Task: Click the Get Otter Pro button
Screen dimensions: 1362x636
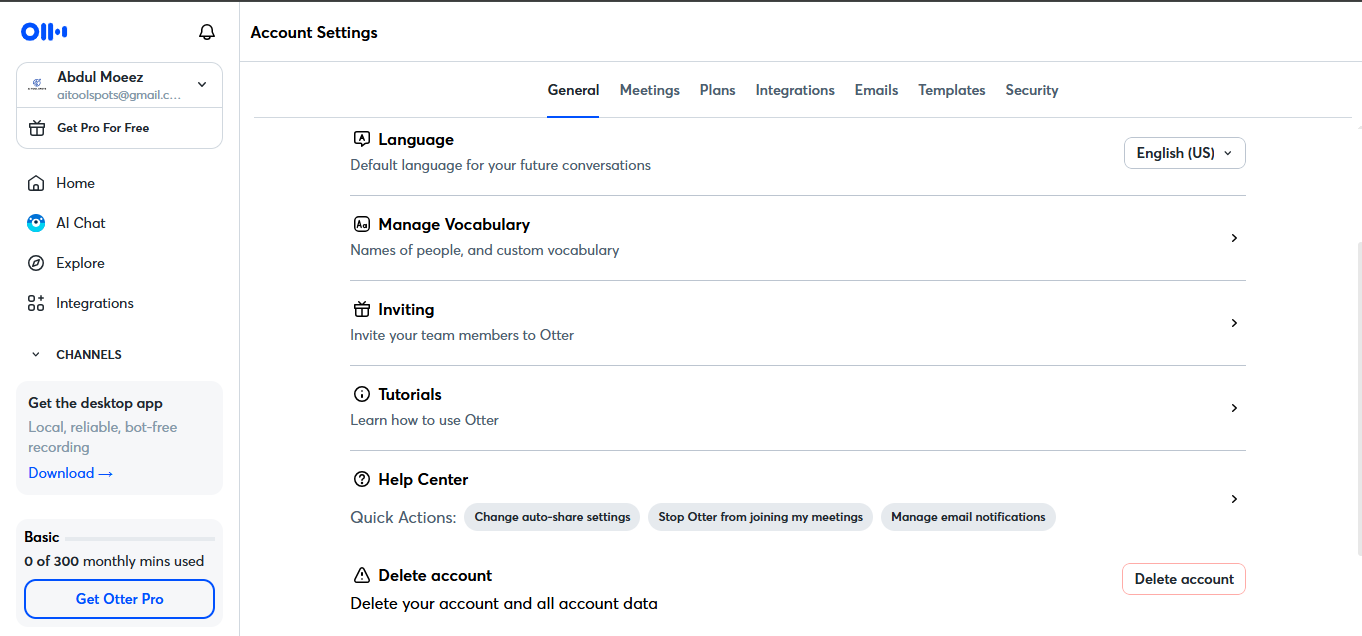Action: click(119, 599)
